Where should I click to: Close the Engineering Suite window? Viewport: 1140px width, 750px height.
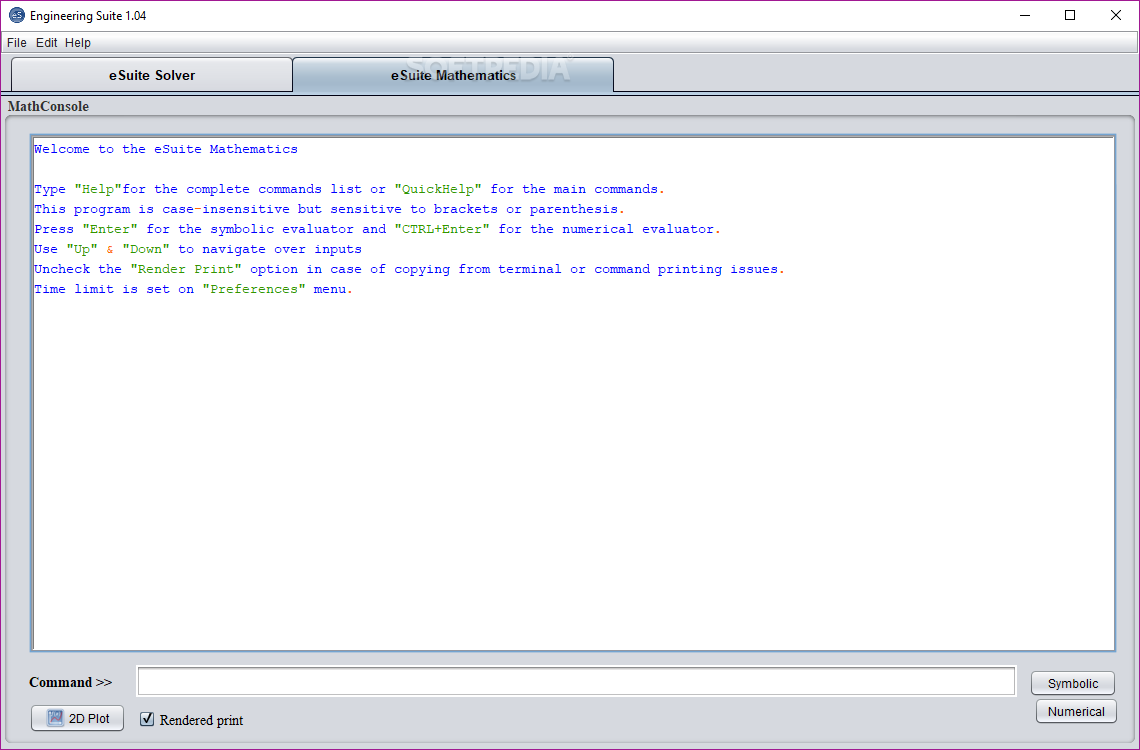coord(1116,15)
